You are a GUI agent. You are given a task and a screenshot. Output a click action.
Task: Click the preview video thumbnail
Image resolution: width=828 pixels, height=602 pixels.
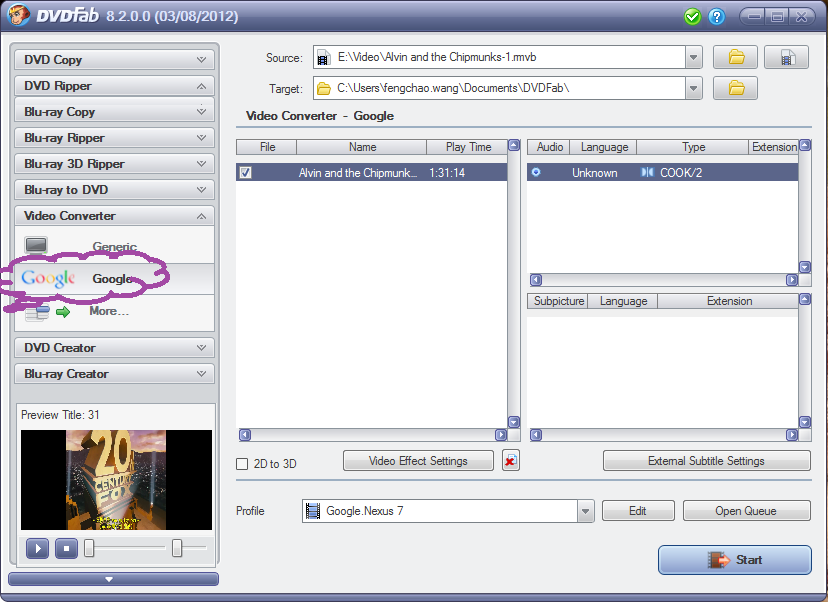116,479
